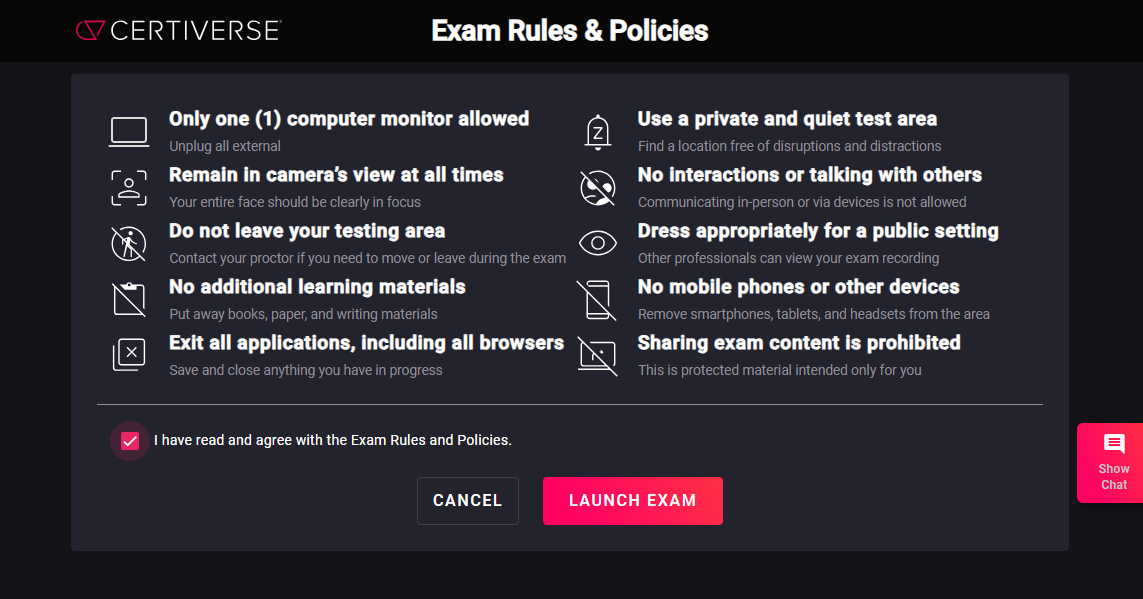
Task: Click the laptop monitor icon
Action: point(129,132)
